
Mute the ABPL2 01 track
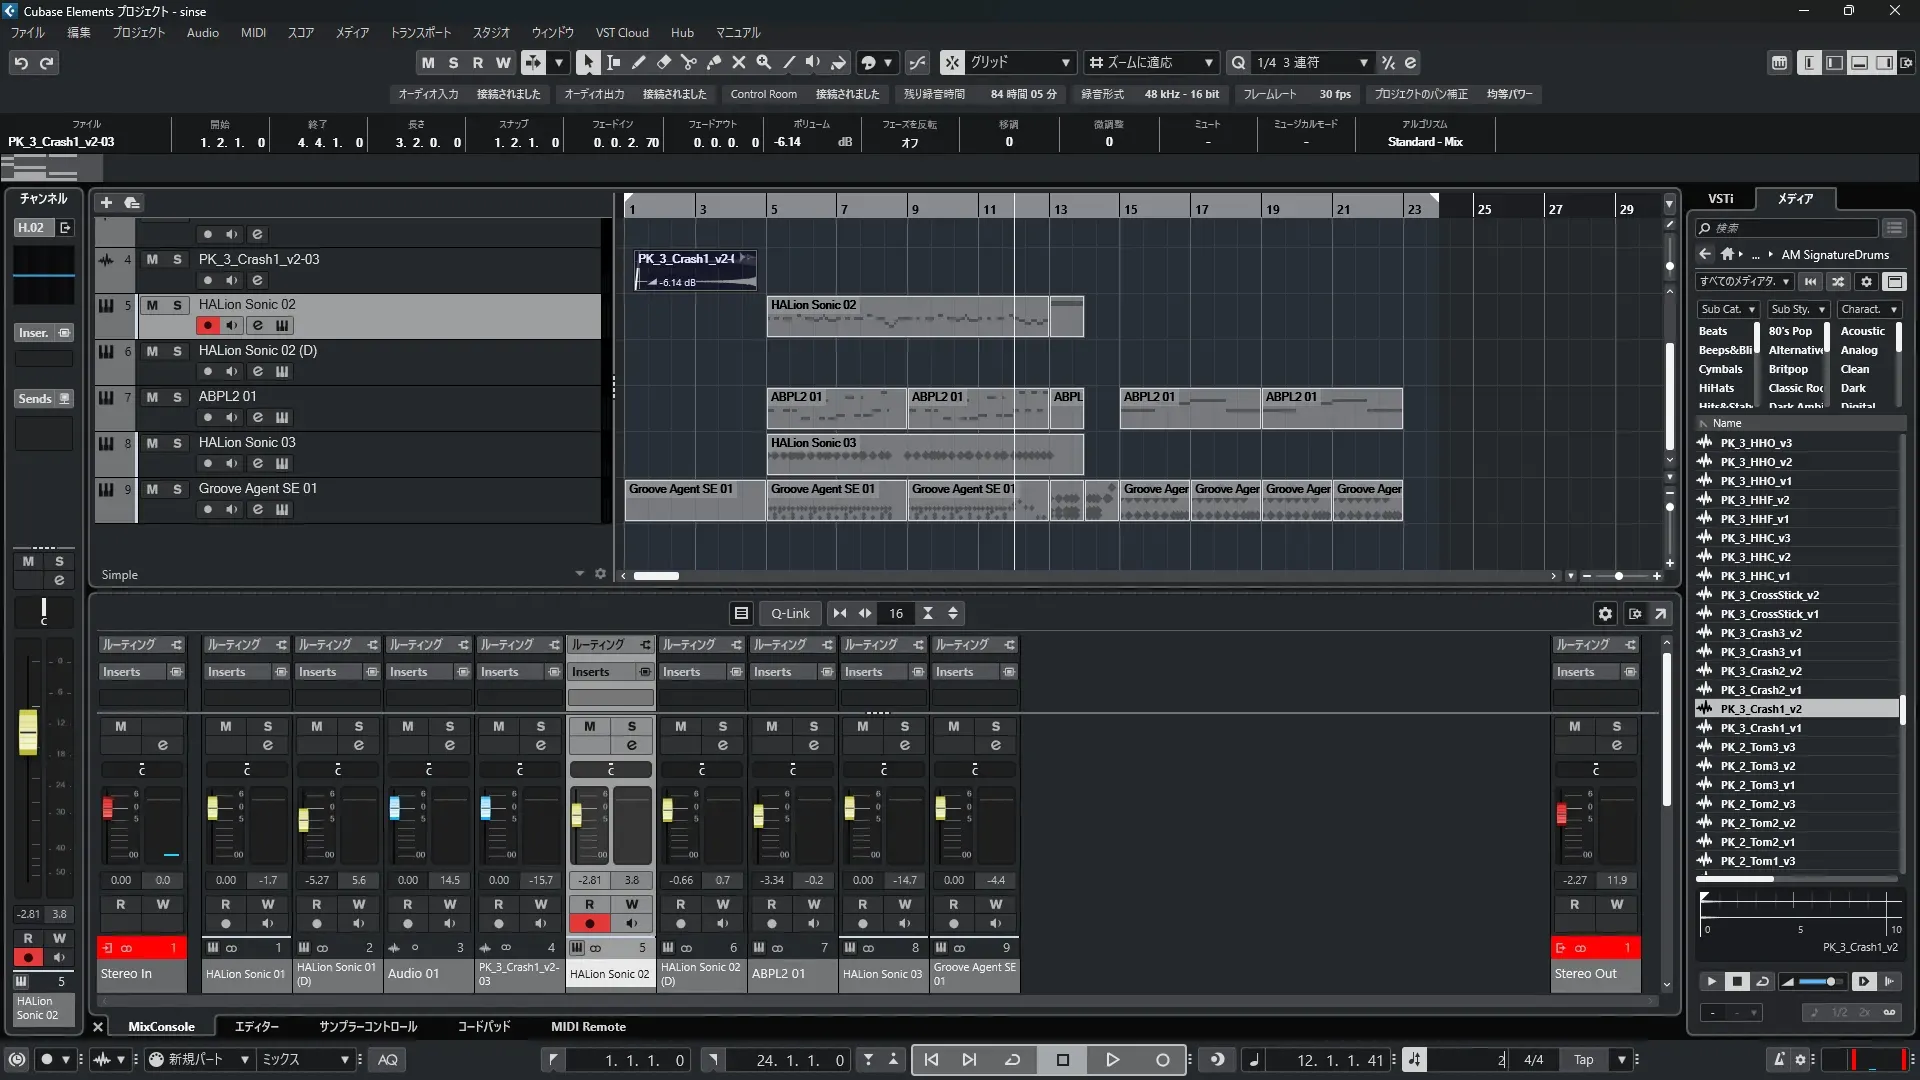pos(152,397)
